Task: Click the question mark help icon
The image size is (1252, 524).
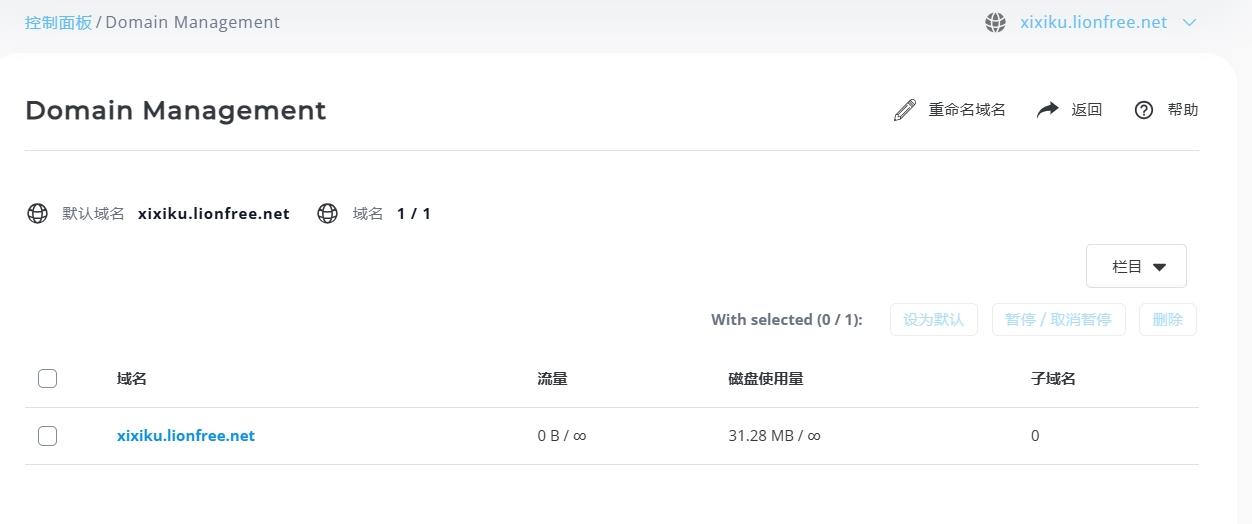Action: pyautogui.click(x=1144, y=110)
